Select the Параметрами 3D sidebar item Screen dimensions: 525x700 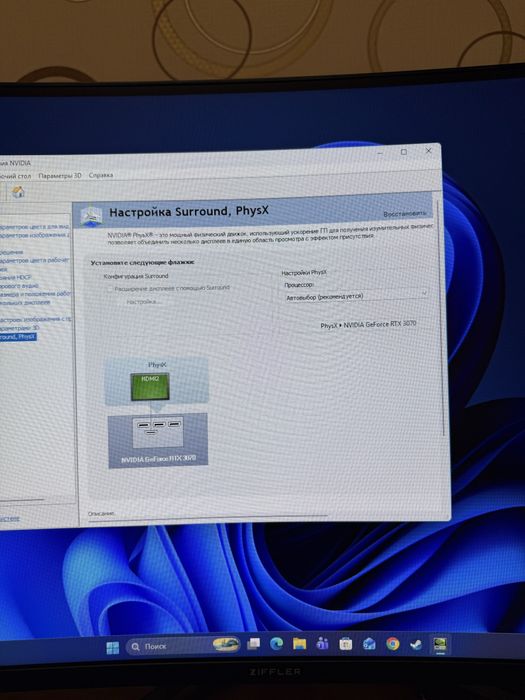click(19, 328)
